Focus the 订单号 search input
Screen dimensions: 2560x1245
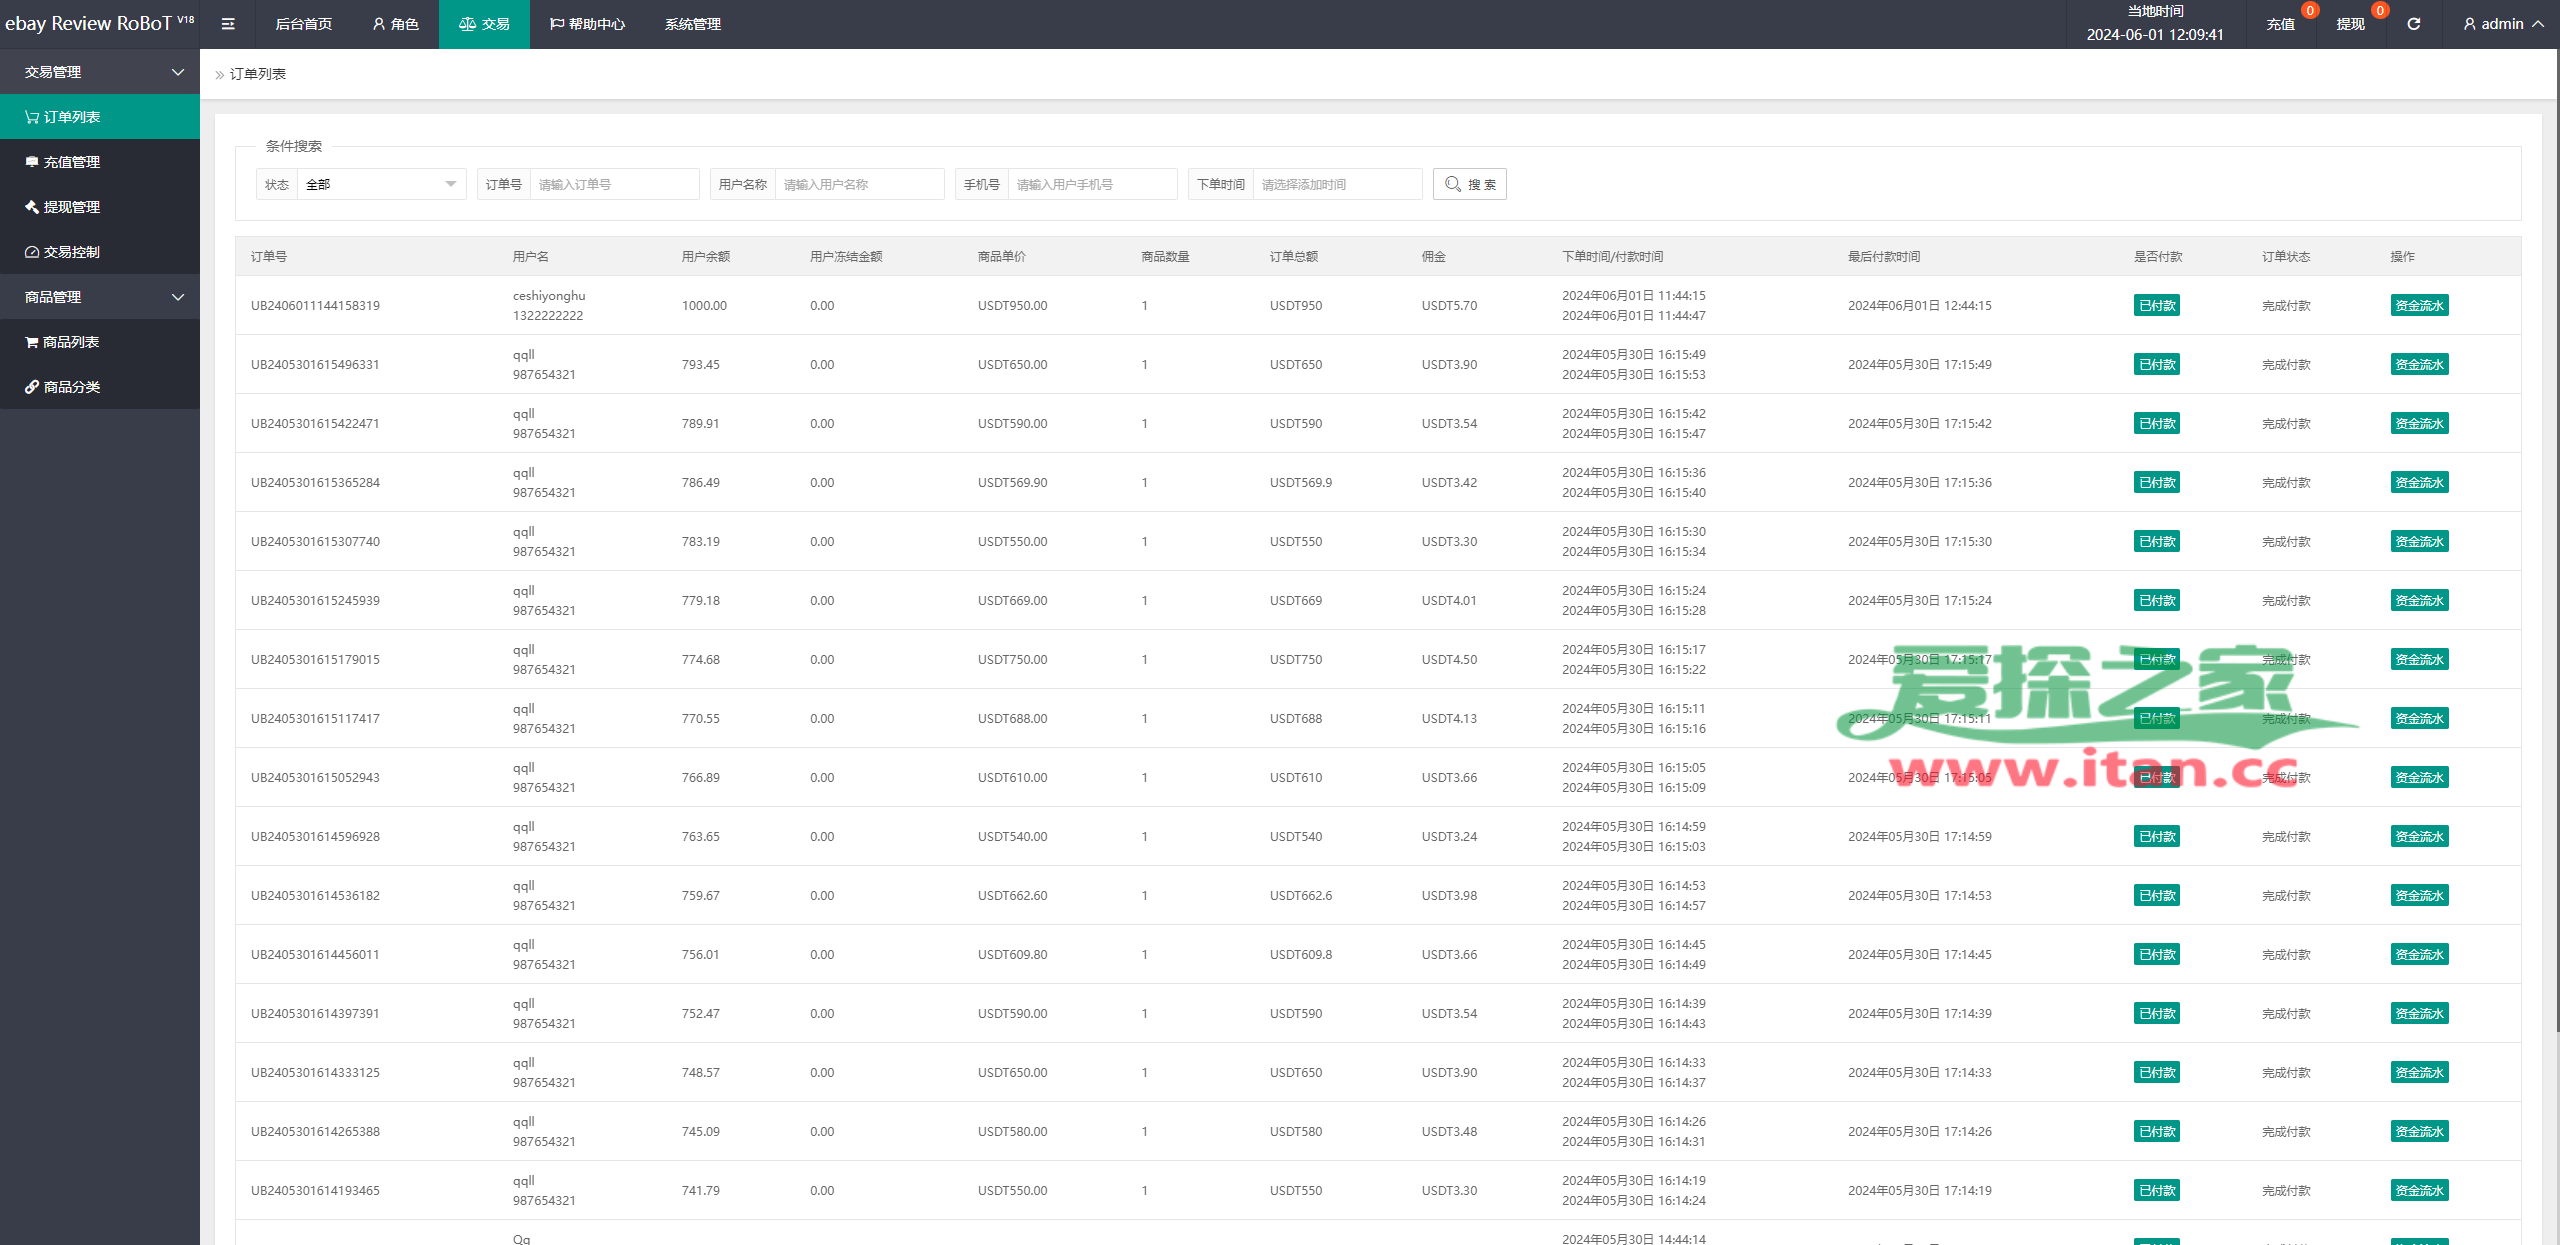(x=614, y=184)
